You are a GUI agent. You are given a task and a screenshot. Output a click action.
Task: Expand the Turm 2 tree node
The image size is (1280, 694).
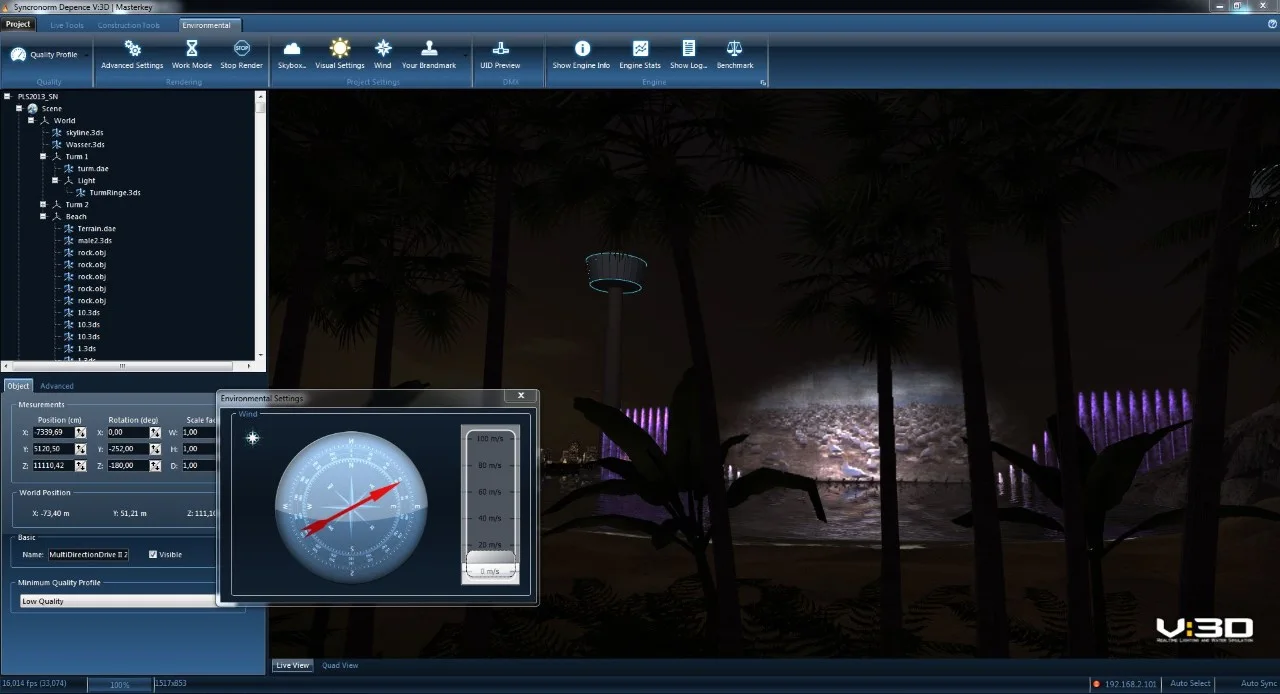(x=43, y=204)
